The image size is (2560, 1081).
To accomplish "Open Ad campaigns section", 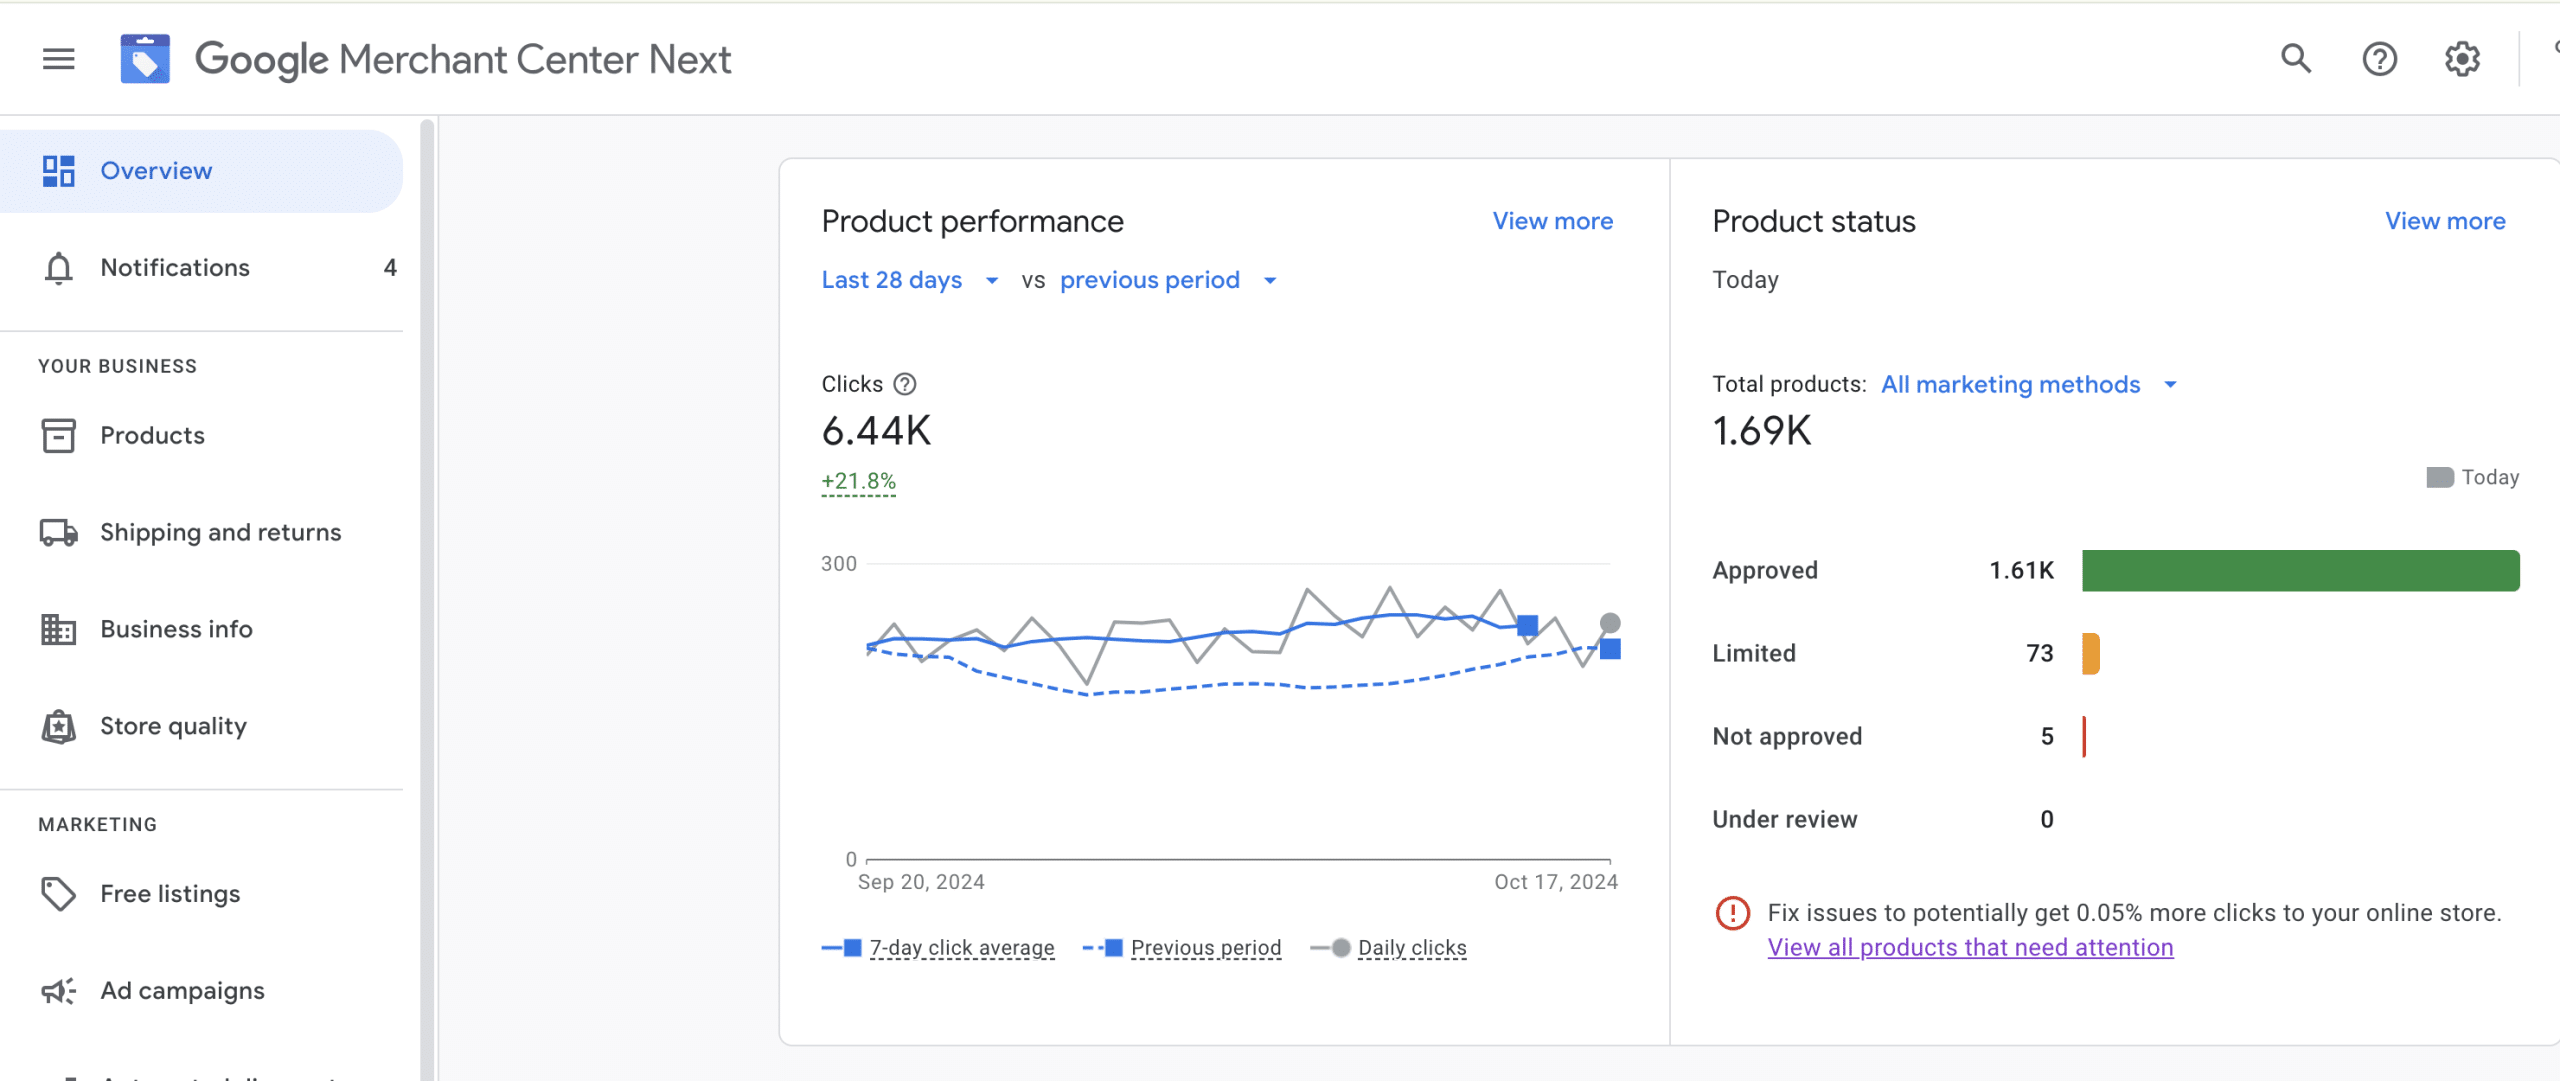I will tap(201, 991).
